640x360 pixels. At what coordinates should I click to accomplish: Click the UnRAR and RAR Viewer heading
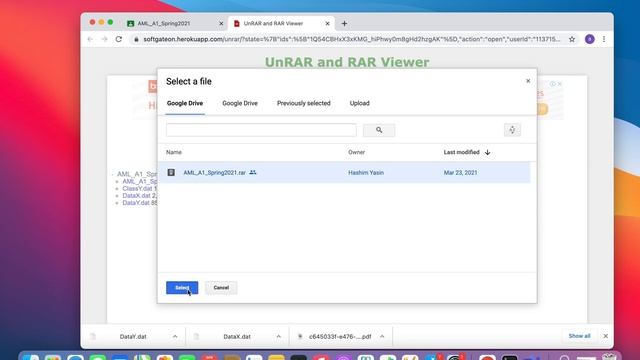tap(347, 62)
